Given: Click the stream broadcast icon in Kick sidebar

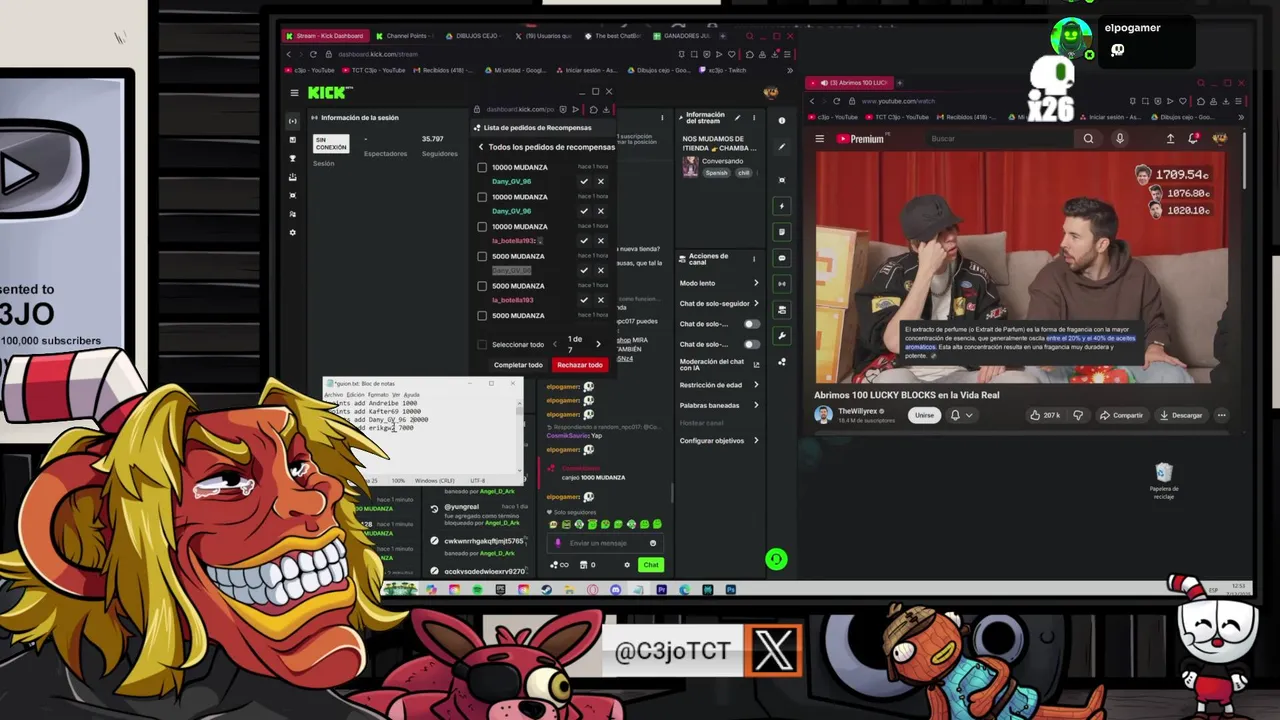Looking at the screenshot, I should 292,121.
